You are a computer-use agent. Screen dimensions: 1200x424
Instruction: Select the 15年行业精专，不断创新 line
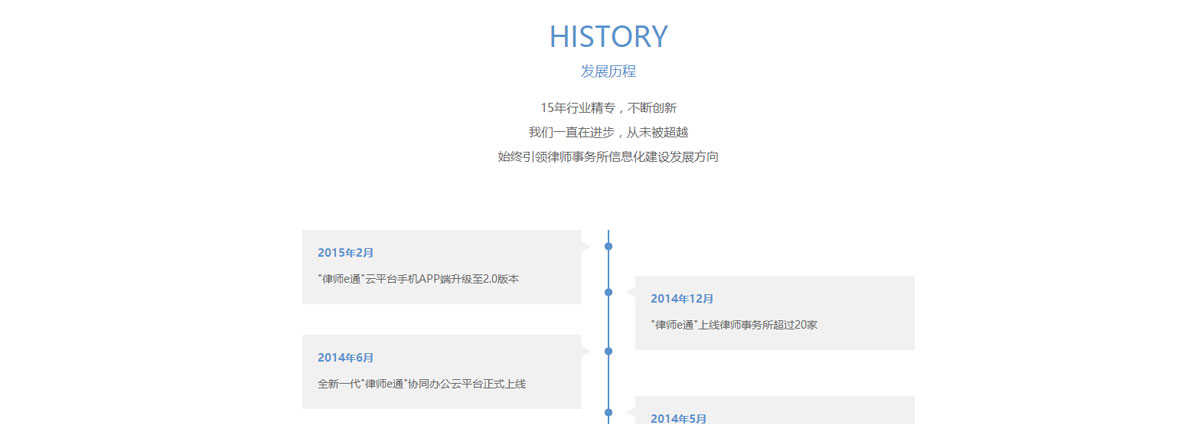pyautogui.click(x=608, y=107)
